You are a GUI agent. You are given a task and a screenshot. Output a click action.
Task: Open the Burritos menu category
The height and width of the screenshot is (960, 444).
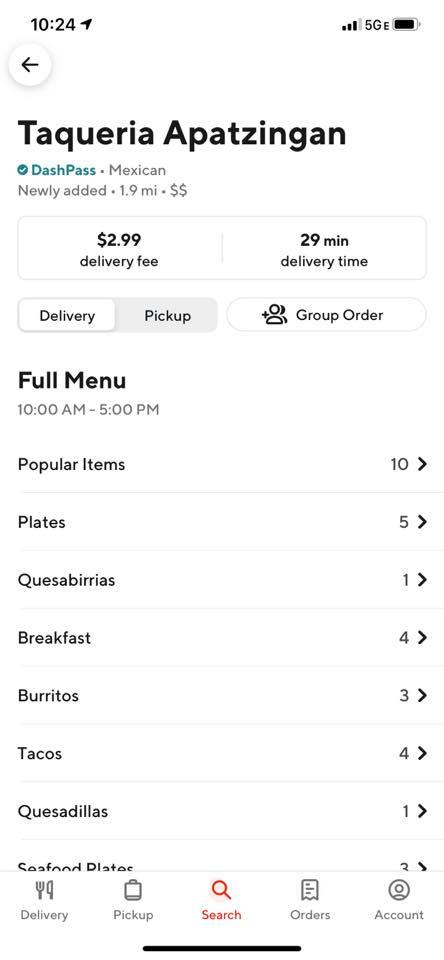point(222,696)
